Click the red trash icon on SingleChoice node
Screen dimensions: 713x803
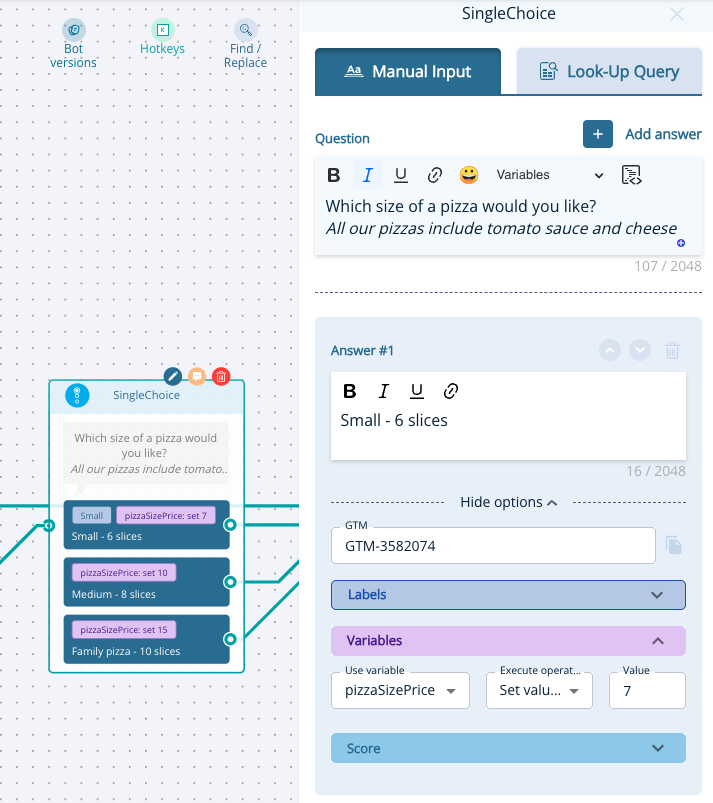pyautogui.click(x=221, y=377)
